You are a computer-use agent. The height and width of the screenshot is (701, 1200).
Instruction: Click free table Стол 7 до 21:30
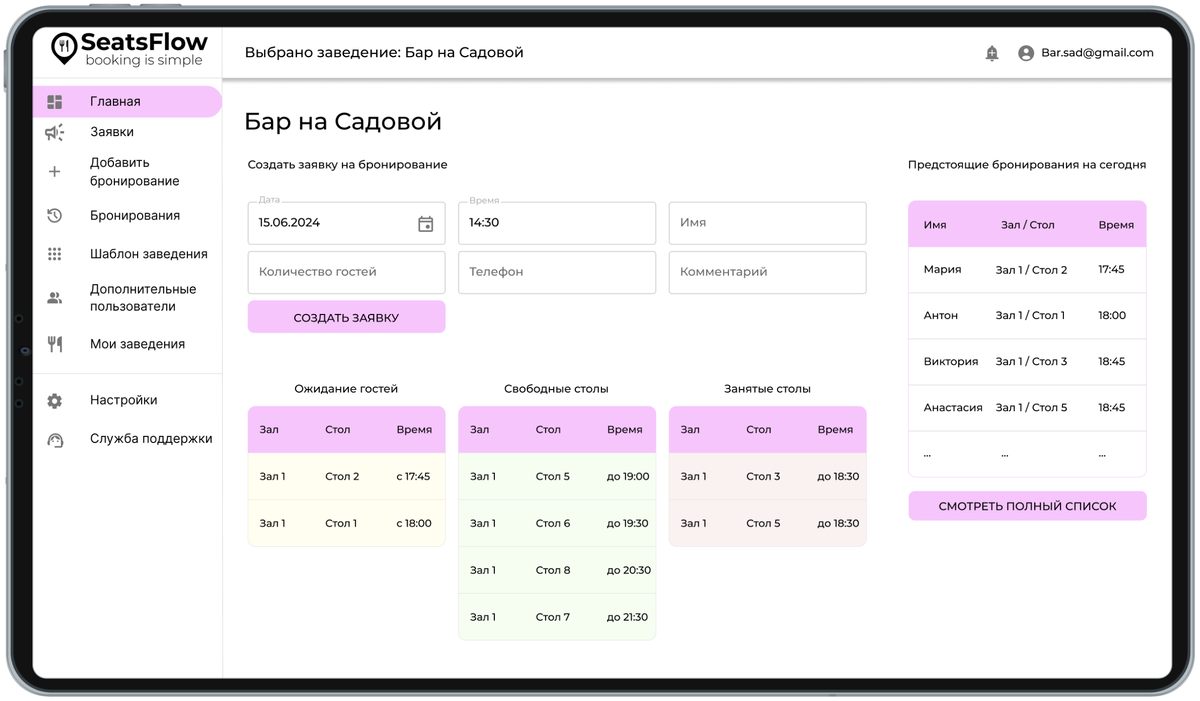557,617
